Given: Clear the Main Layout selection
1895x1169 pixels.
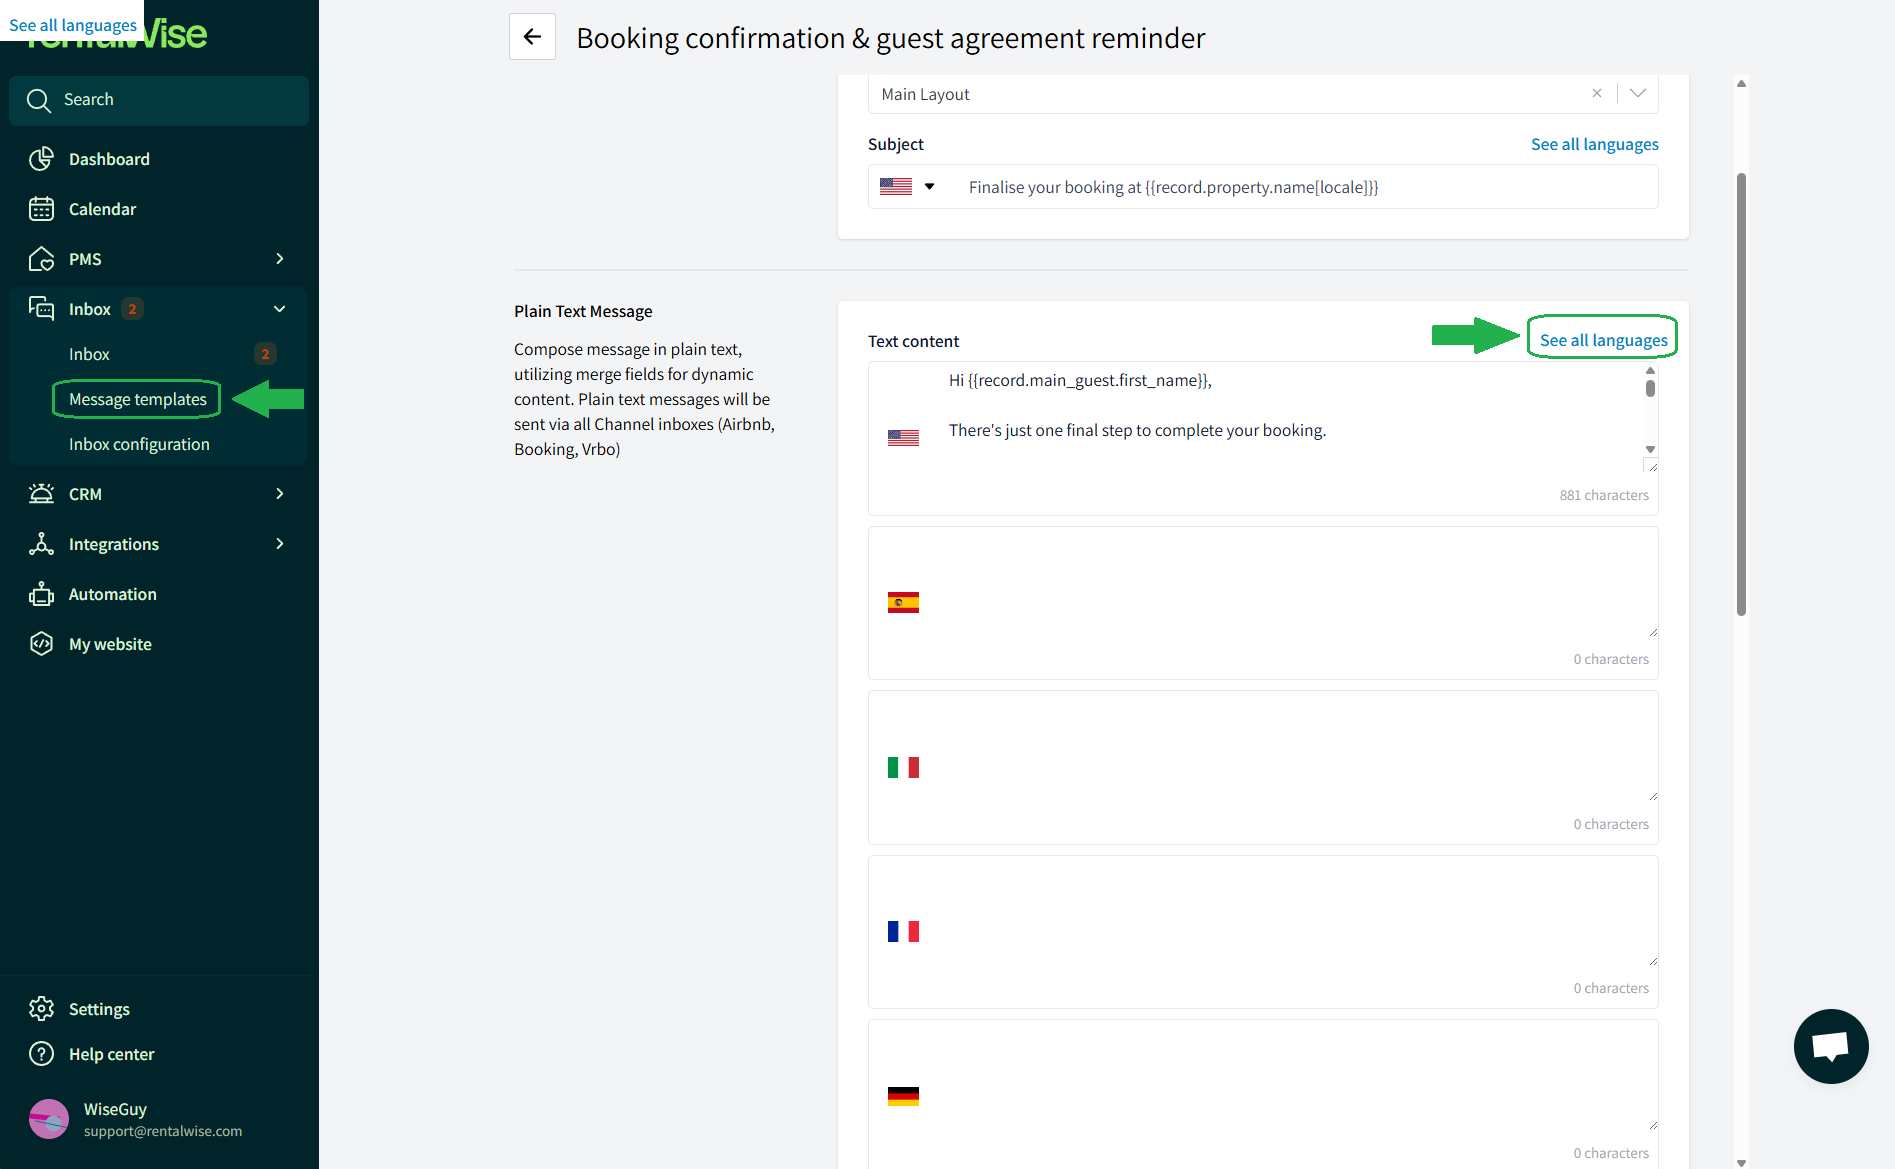Looking at the screenshot, I should 1597,93.
